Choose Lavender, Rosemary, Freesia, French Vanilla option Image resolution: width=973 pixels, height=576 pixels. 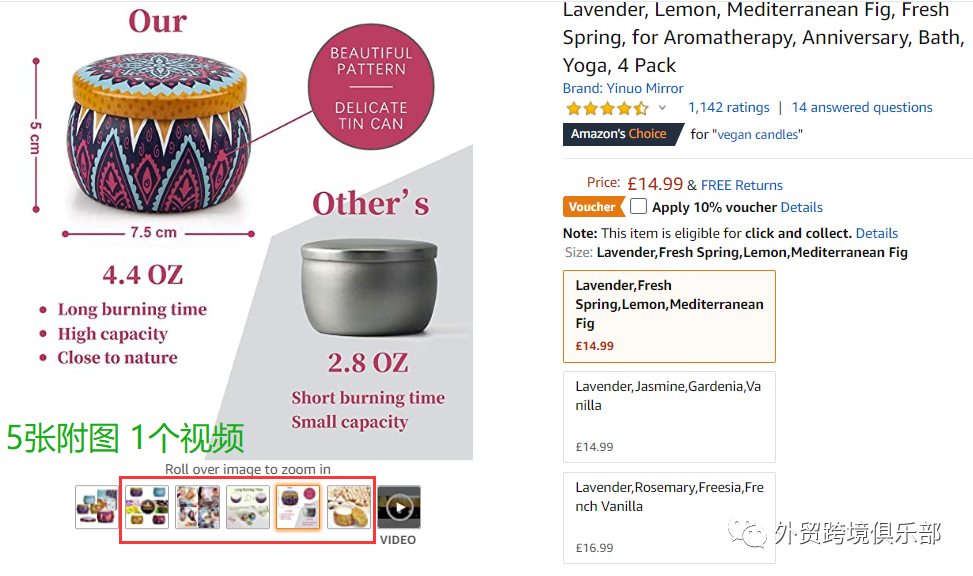coord(669,518)
